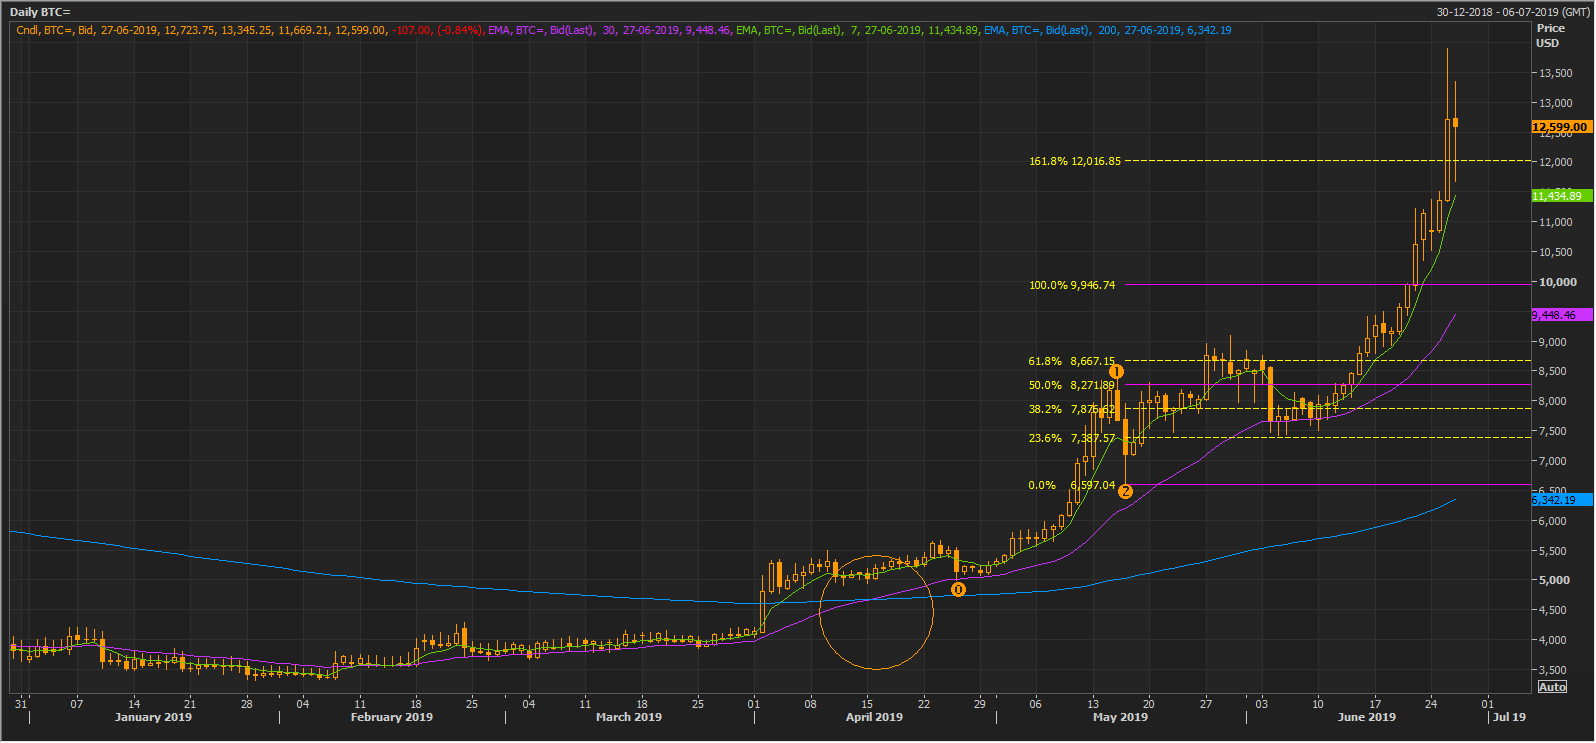Click the date range 30-12-2018 - 06-07-2019 label
The width and height of the screenshot is (1596, 743).
click(1513, 13)
